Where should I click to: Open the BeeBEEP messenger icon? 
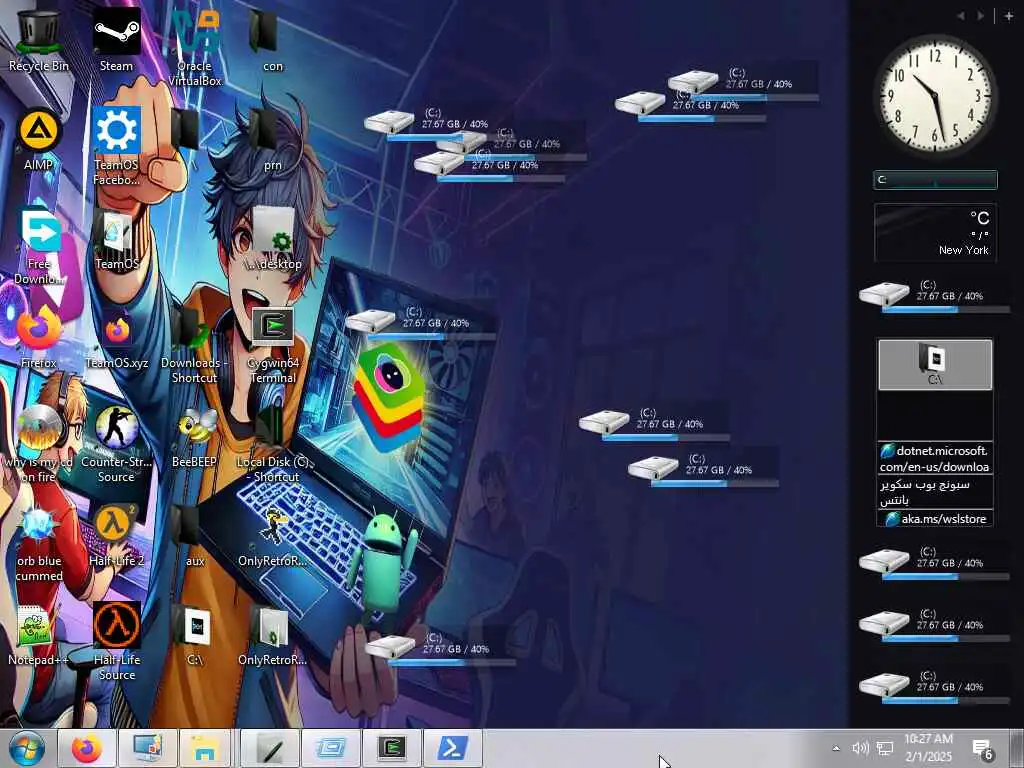(x=195, y=438)
